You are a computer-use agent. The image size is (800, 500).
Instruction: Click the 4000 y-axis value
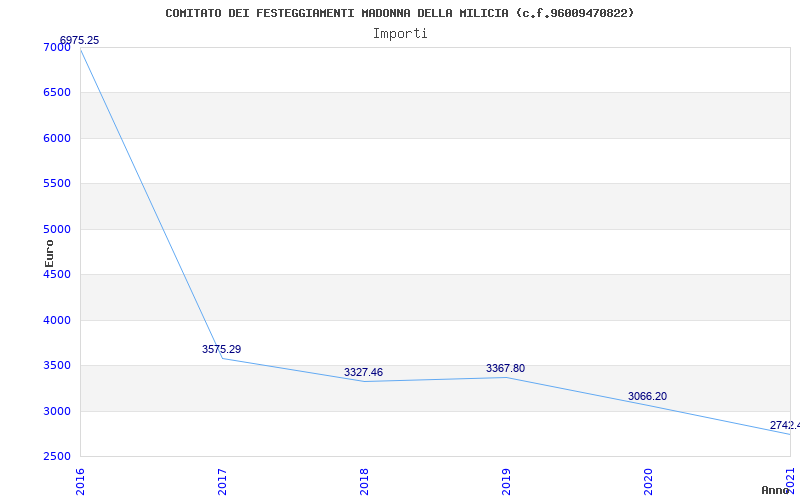pyautogui.click(x=57, y=320)
